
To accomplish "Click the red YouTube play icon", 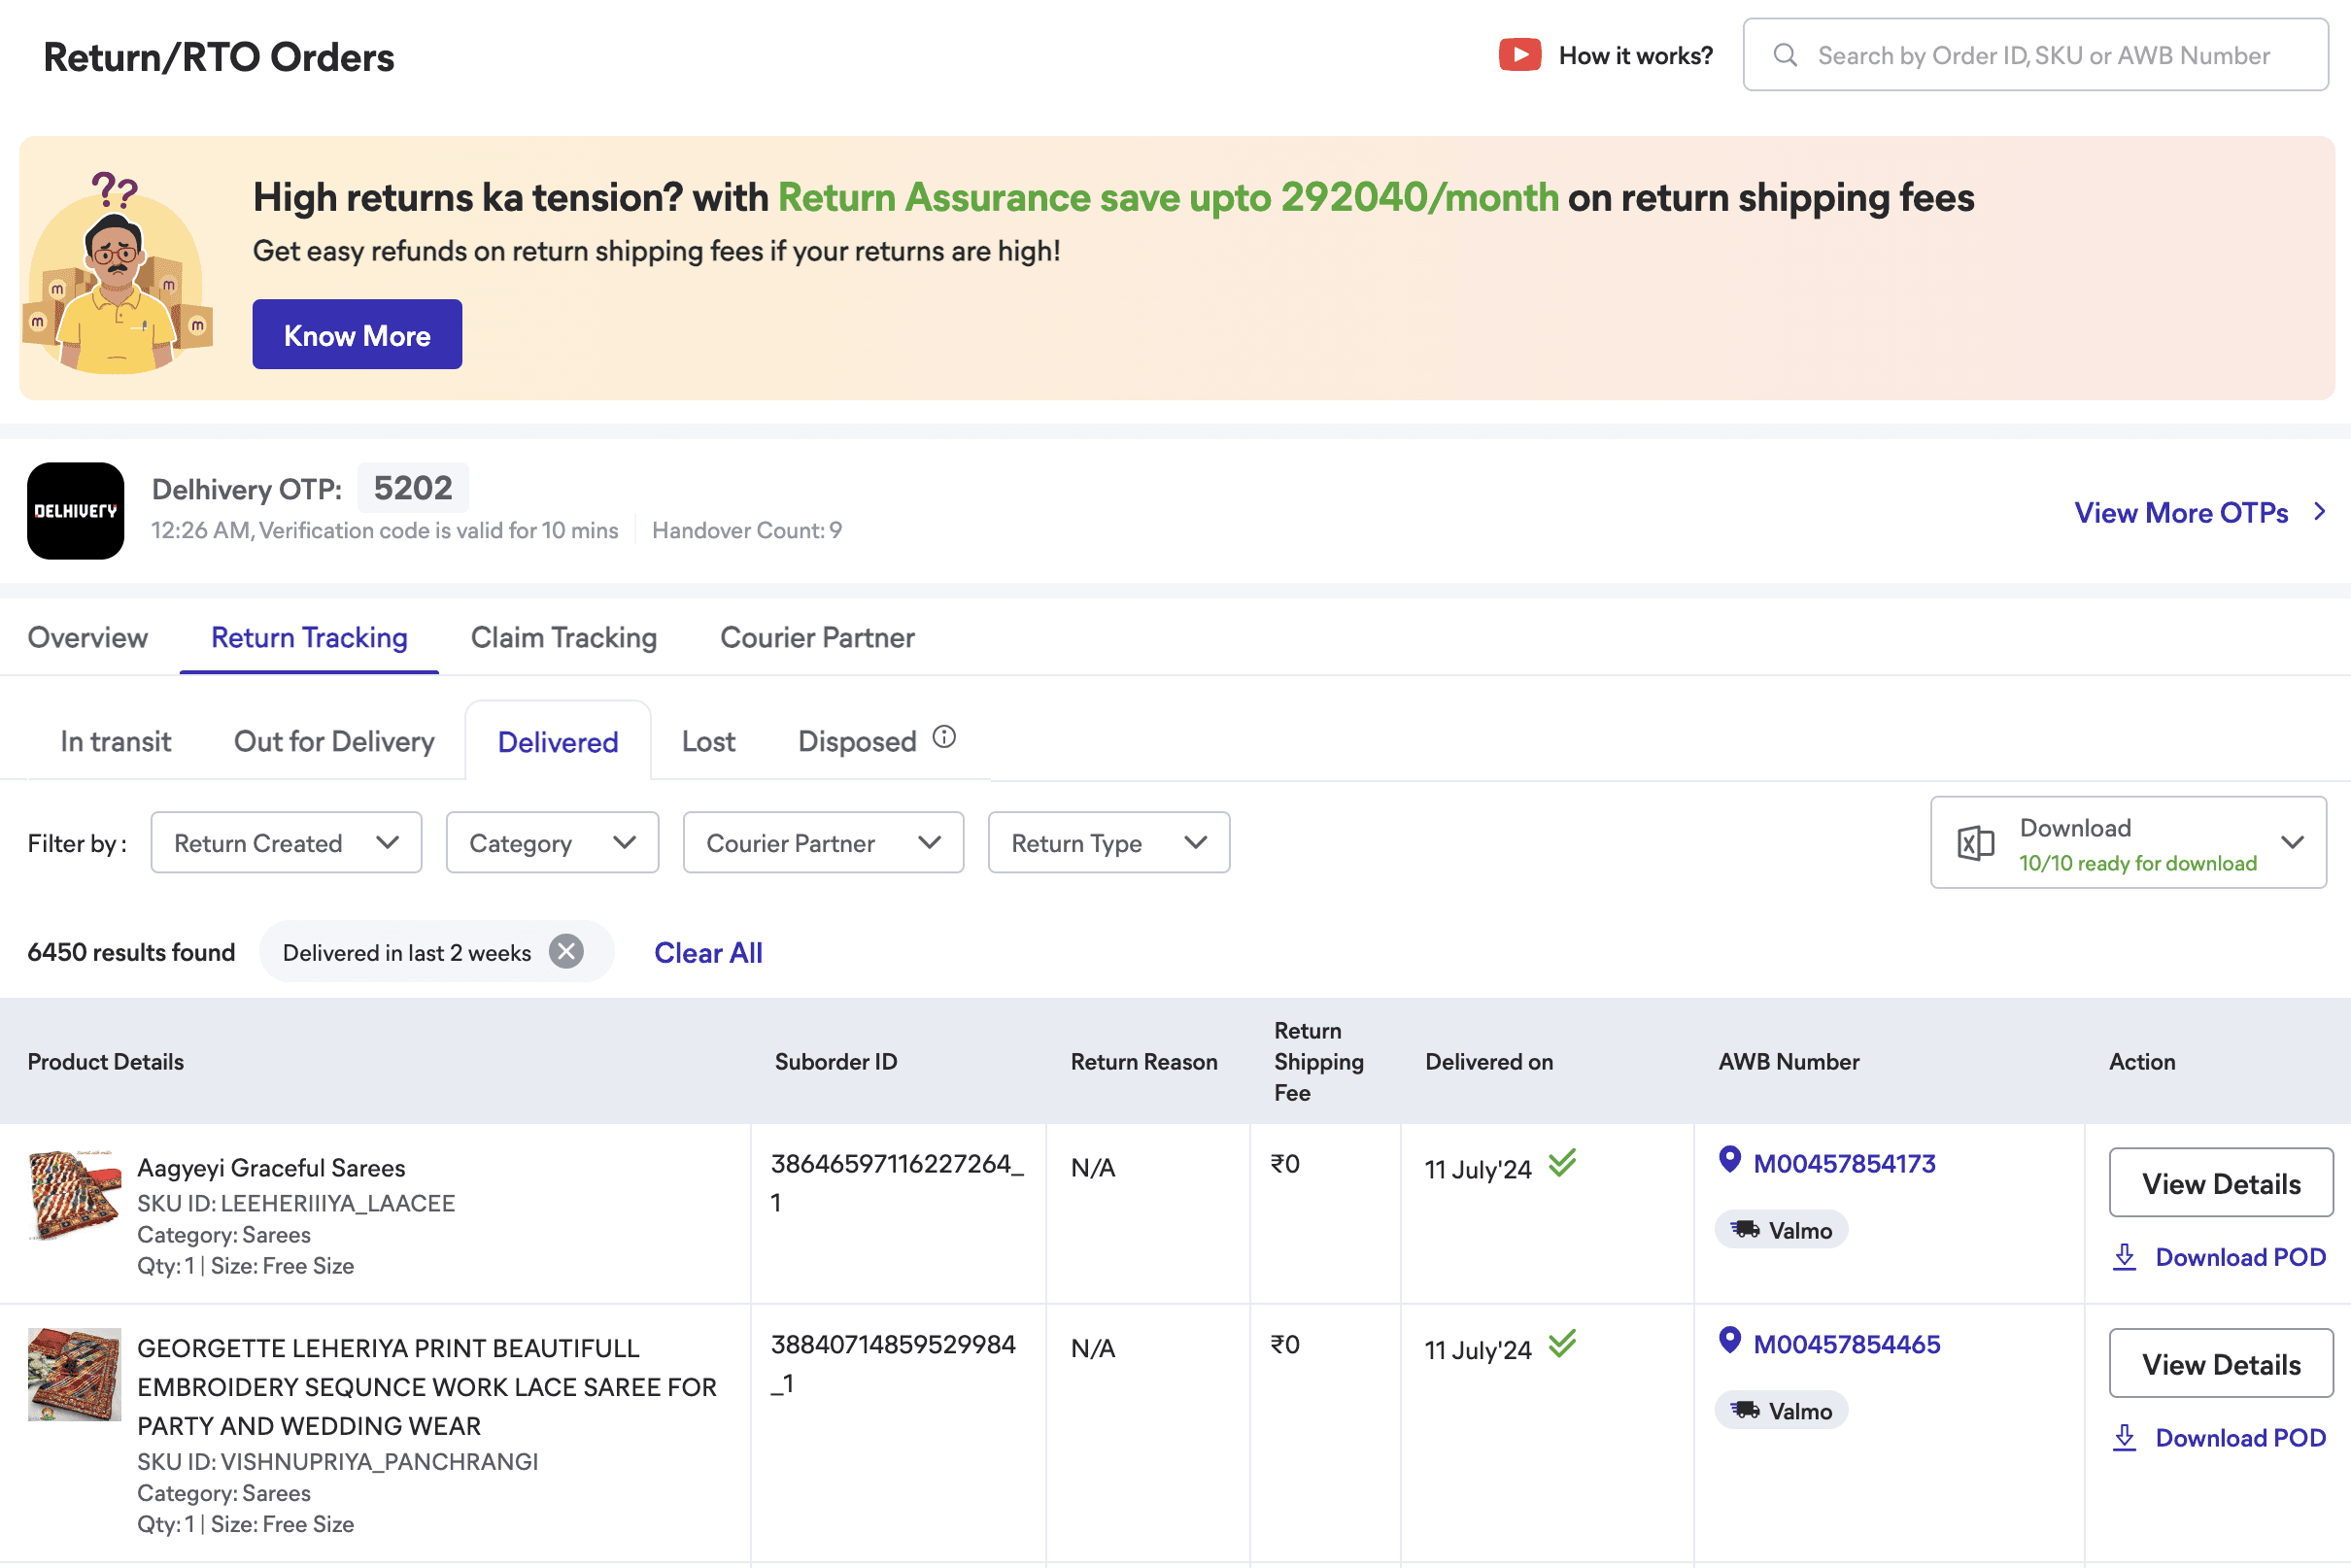I will 1518,55.
